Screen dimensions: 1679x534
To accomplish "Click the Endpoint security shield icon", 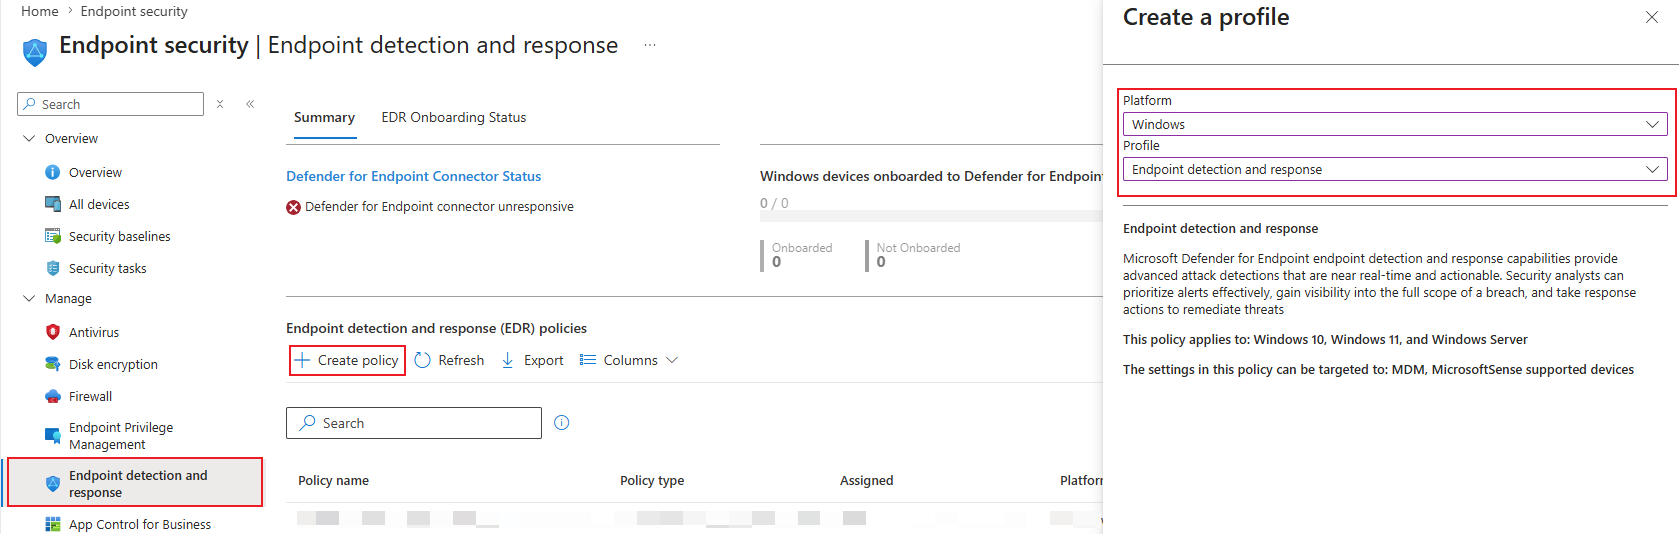I will tap(35, 51).
